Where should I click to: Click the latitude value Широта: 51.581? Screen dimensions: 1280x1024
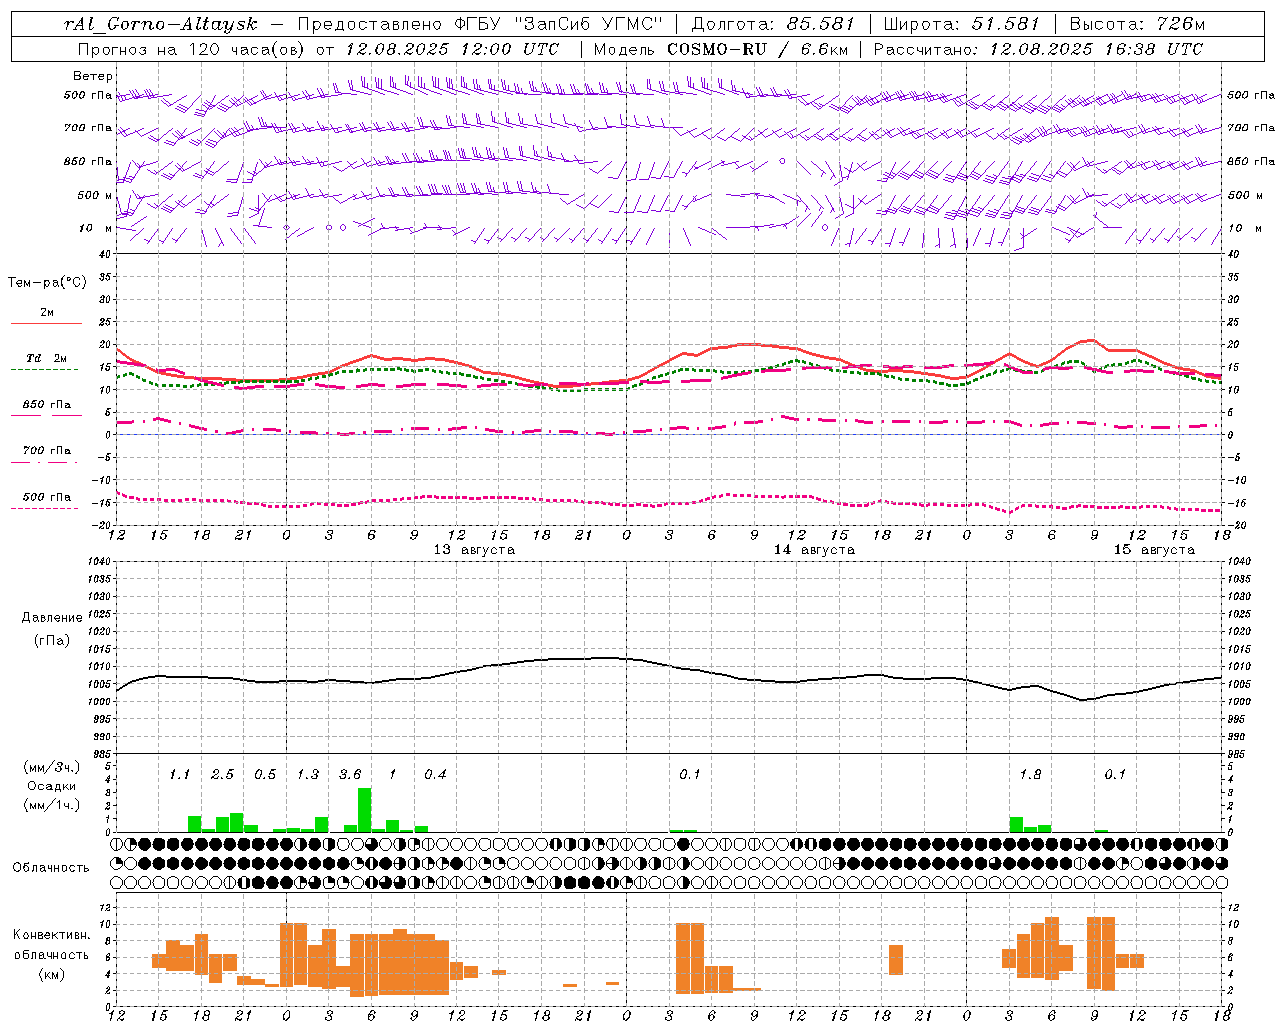click(x=962, y=24)
